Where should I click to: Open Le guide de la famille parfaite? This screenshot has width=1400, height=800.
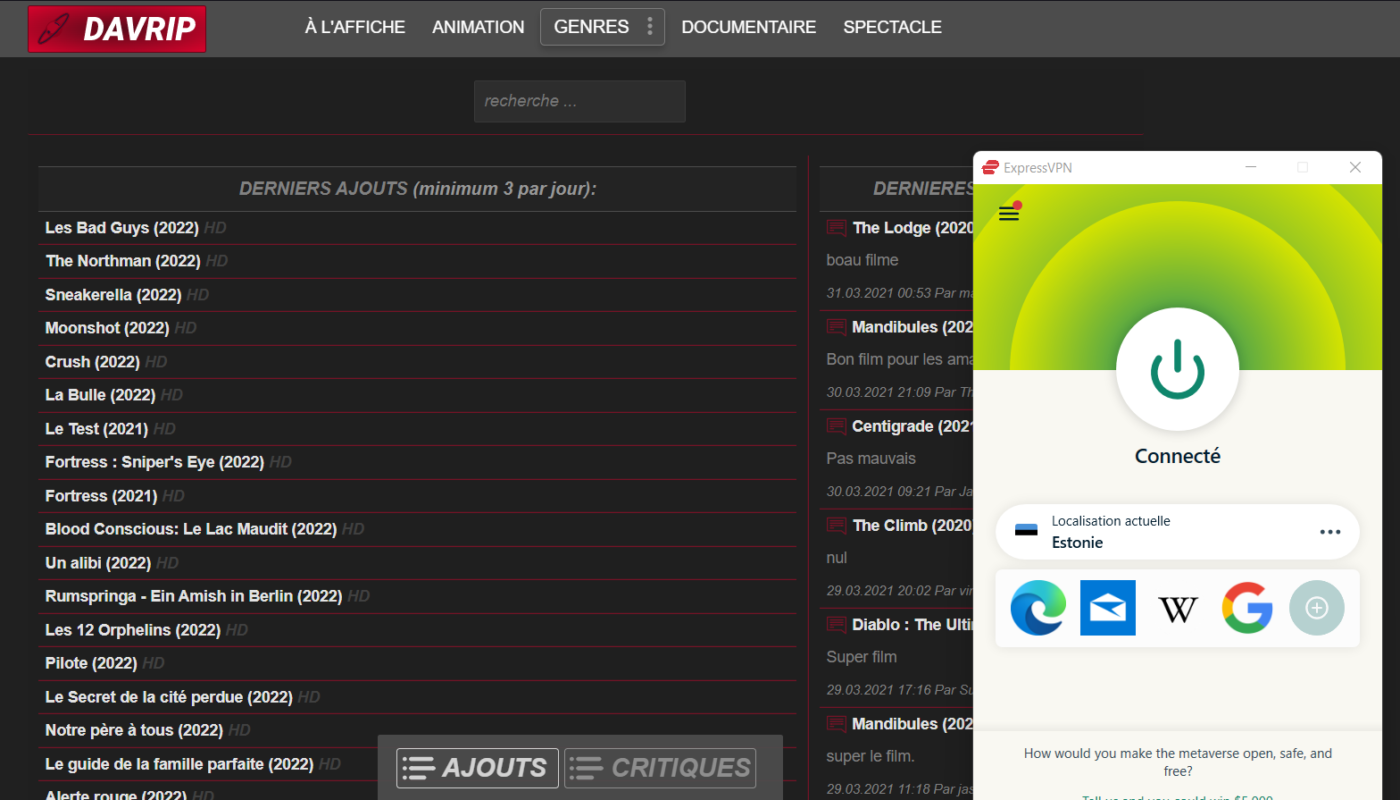point(179,764)
